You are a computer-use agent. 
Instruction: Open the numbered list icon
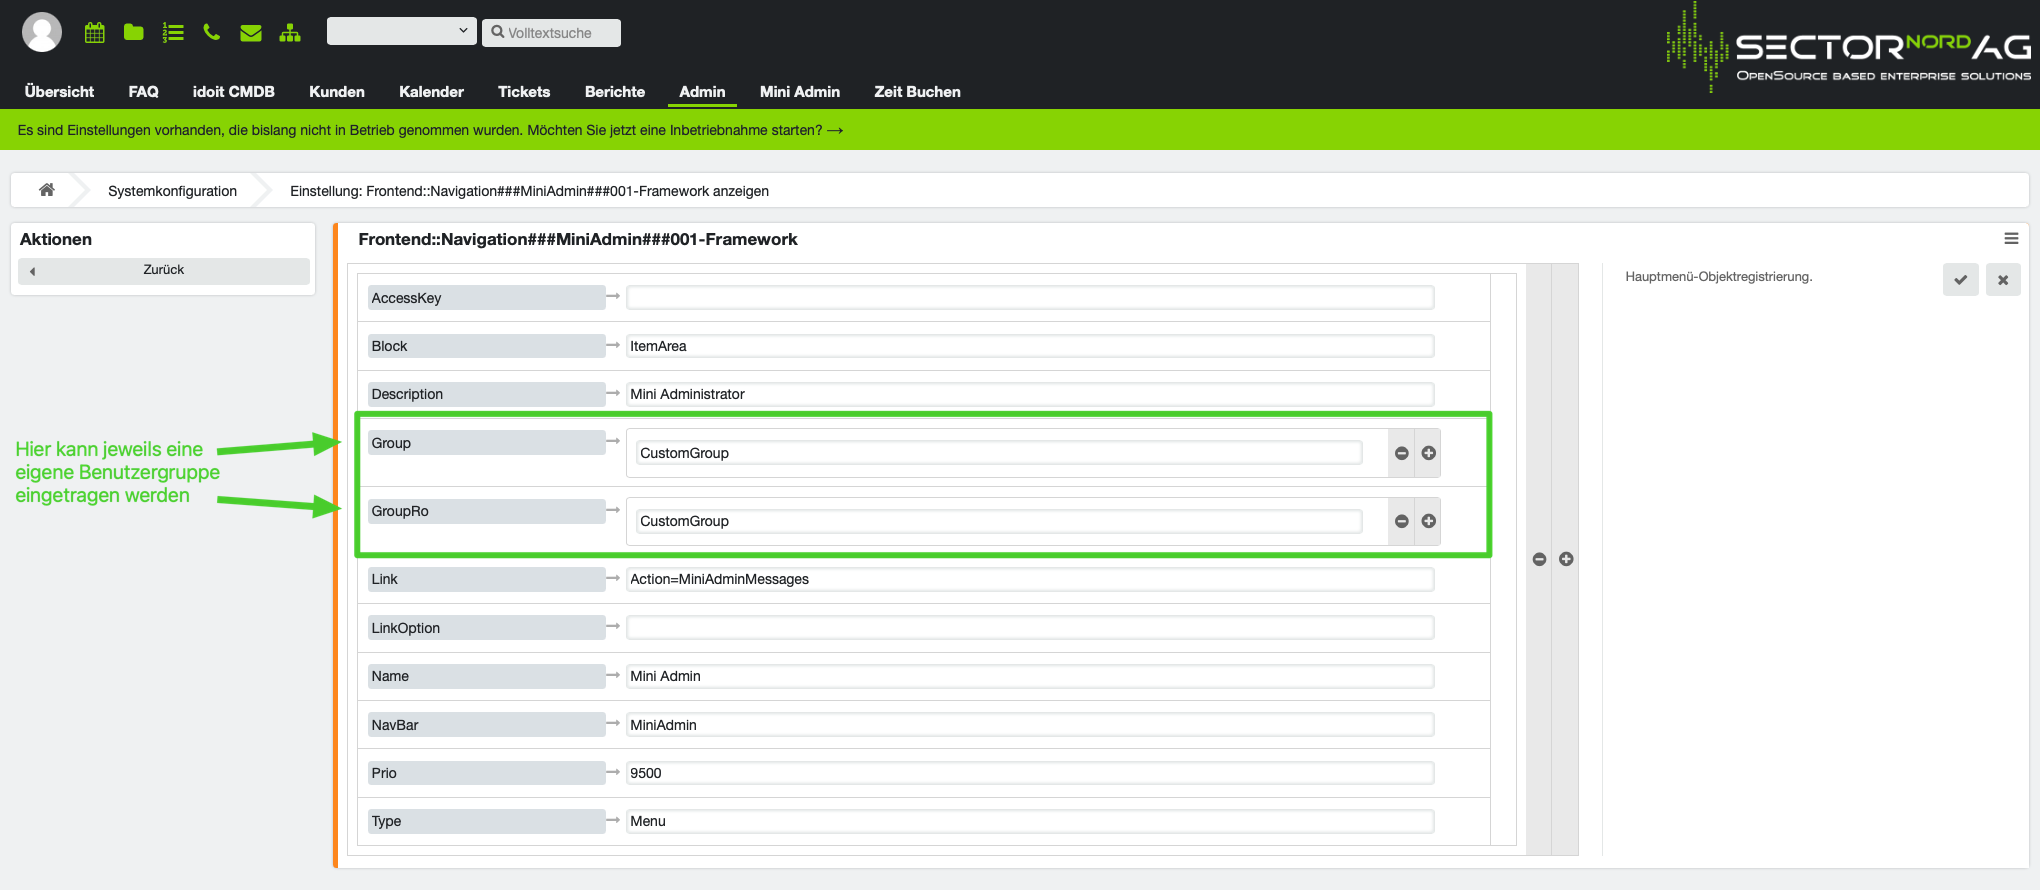click(x=173, y=32)
